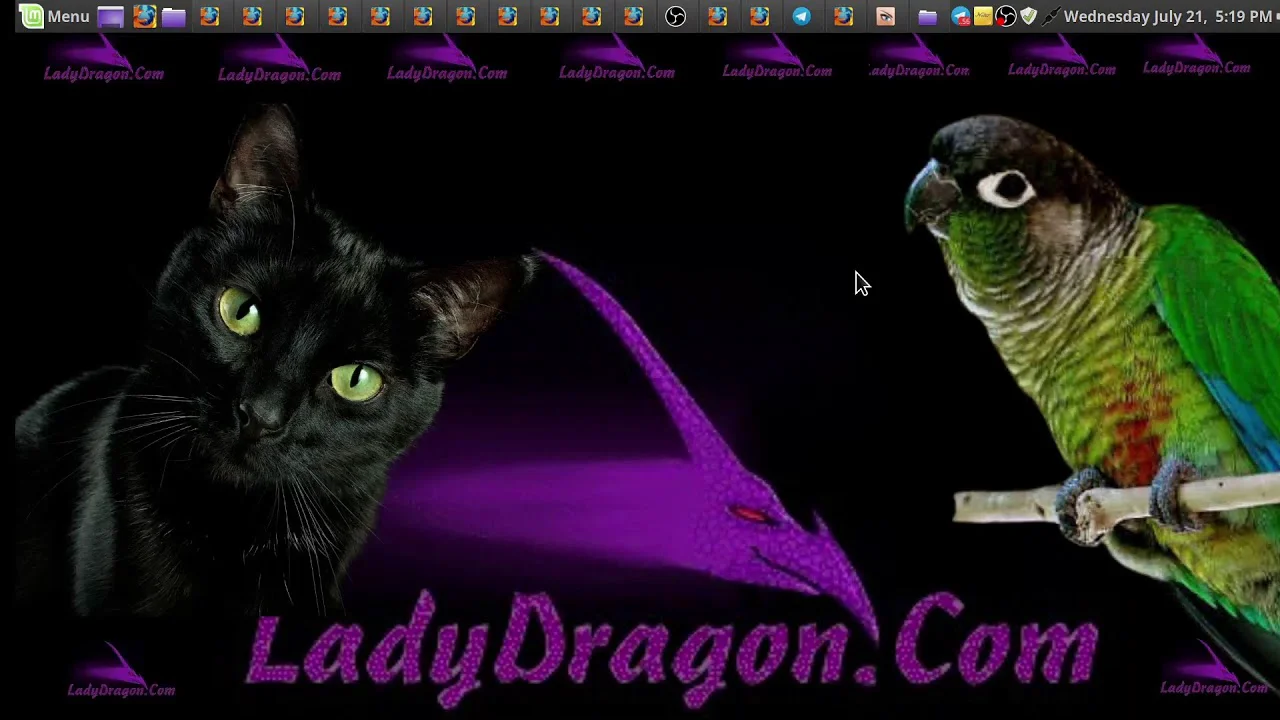This screenshot has height=720, width=1280.
Task: Click the purple Show Desktop icon
Action: click(111, 16)
